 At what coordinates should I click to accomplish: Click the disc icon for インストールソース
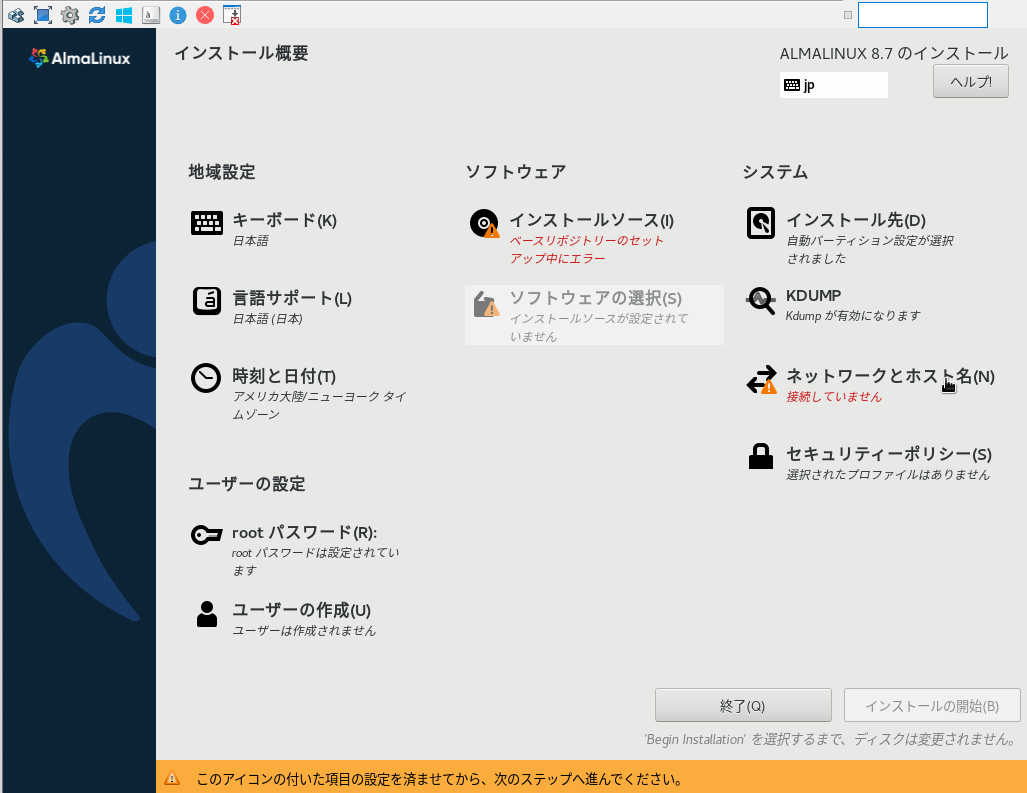485,223
